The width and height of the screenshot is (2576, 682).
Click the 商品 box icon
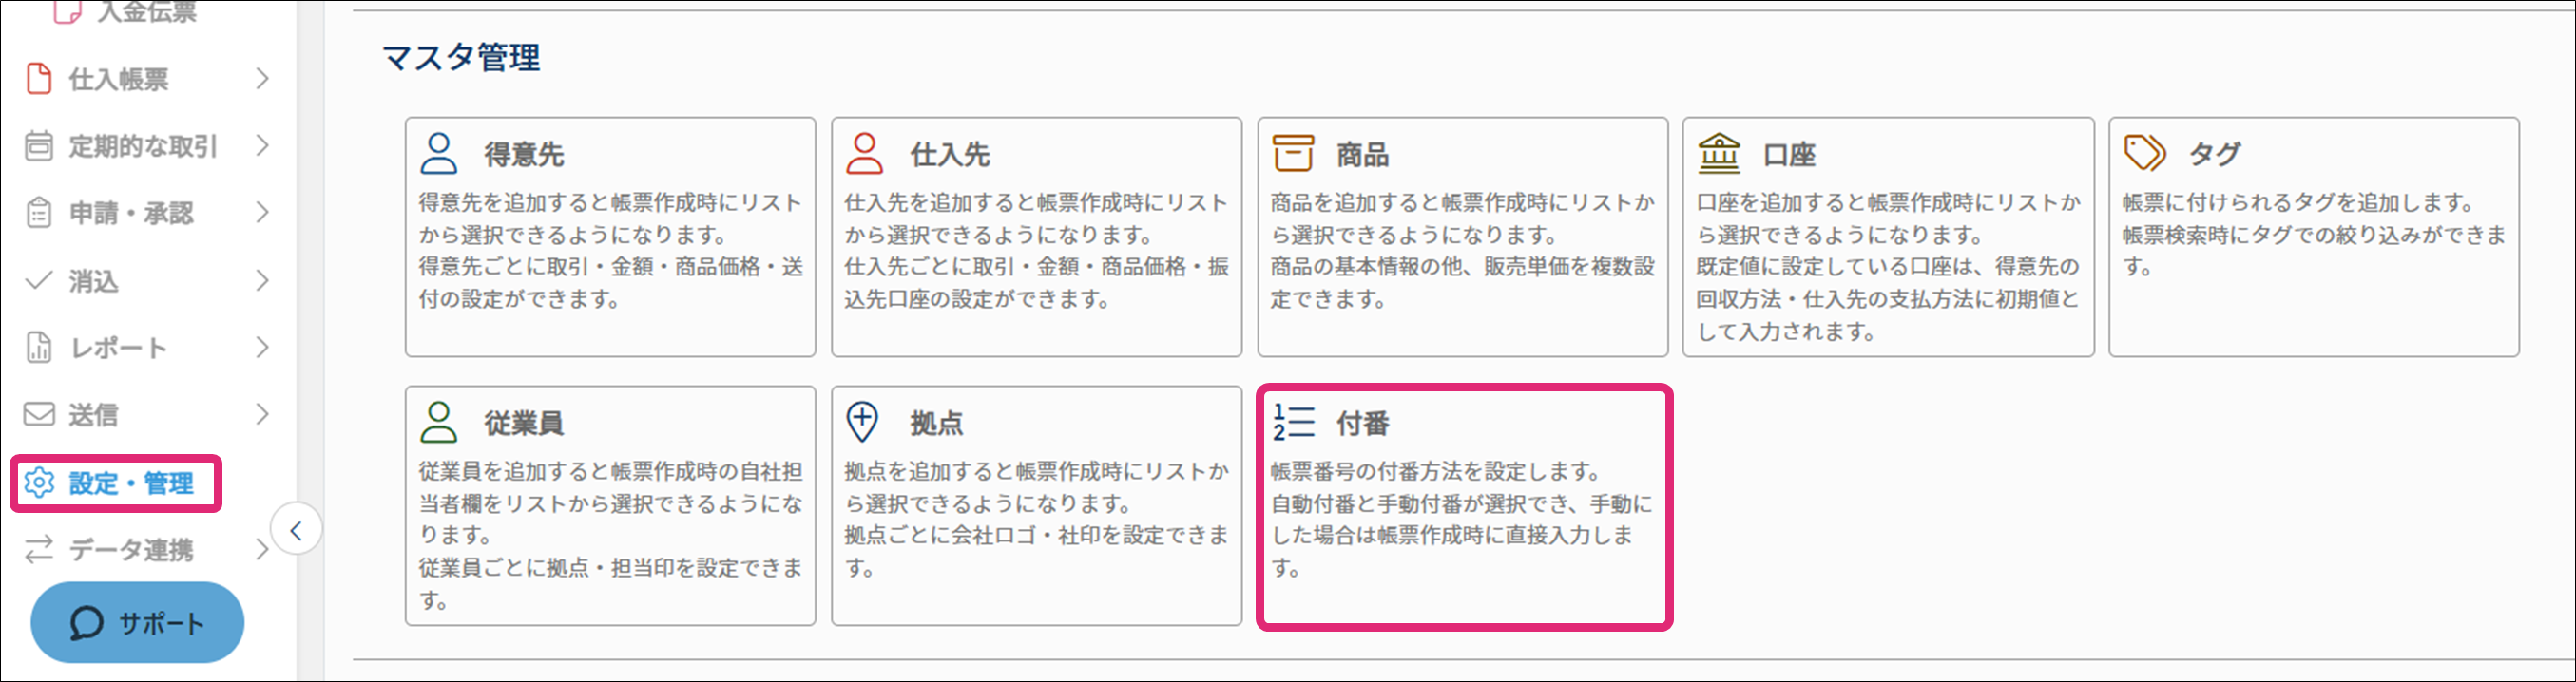(x=1292, y=154)
